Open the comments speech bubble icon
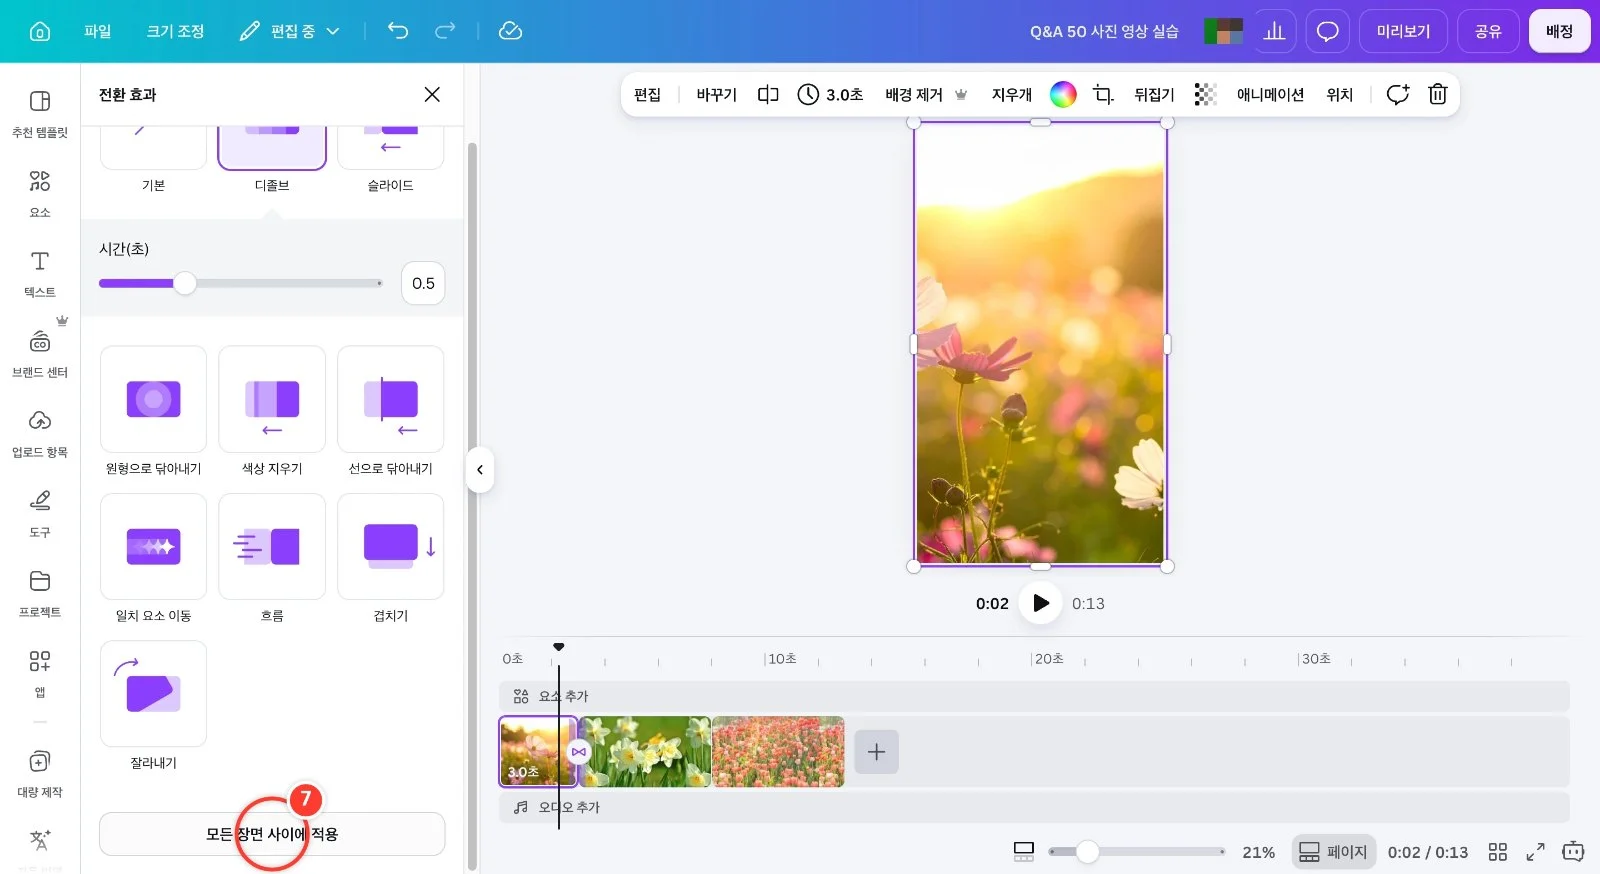This screenshot has height=874, width=1600. pyautogui.click(x=1327, y=31)
